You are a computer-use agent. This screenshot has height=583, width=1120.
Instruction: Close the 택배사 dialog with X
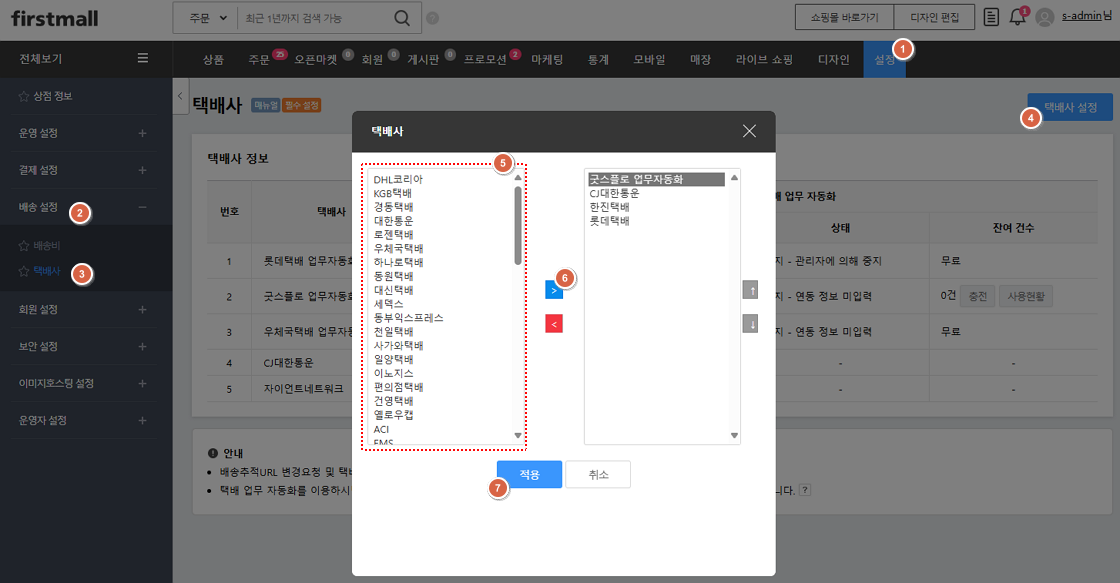[750, 131]
